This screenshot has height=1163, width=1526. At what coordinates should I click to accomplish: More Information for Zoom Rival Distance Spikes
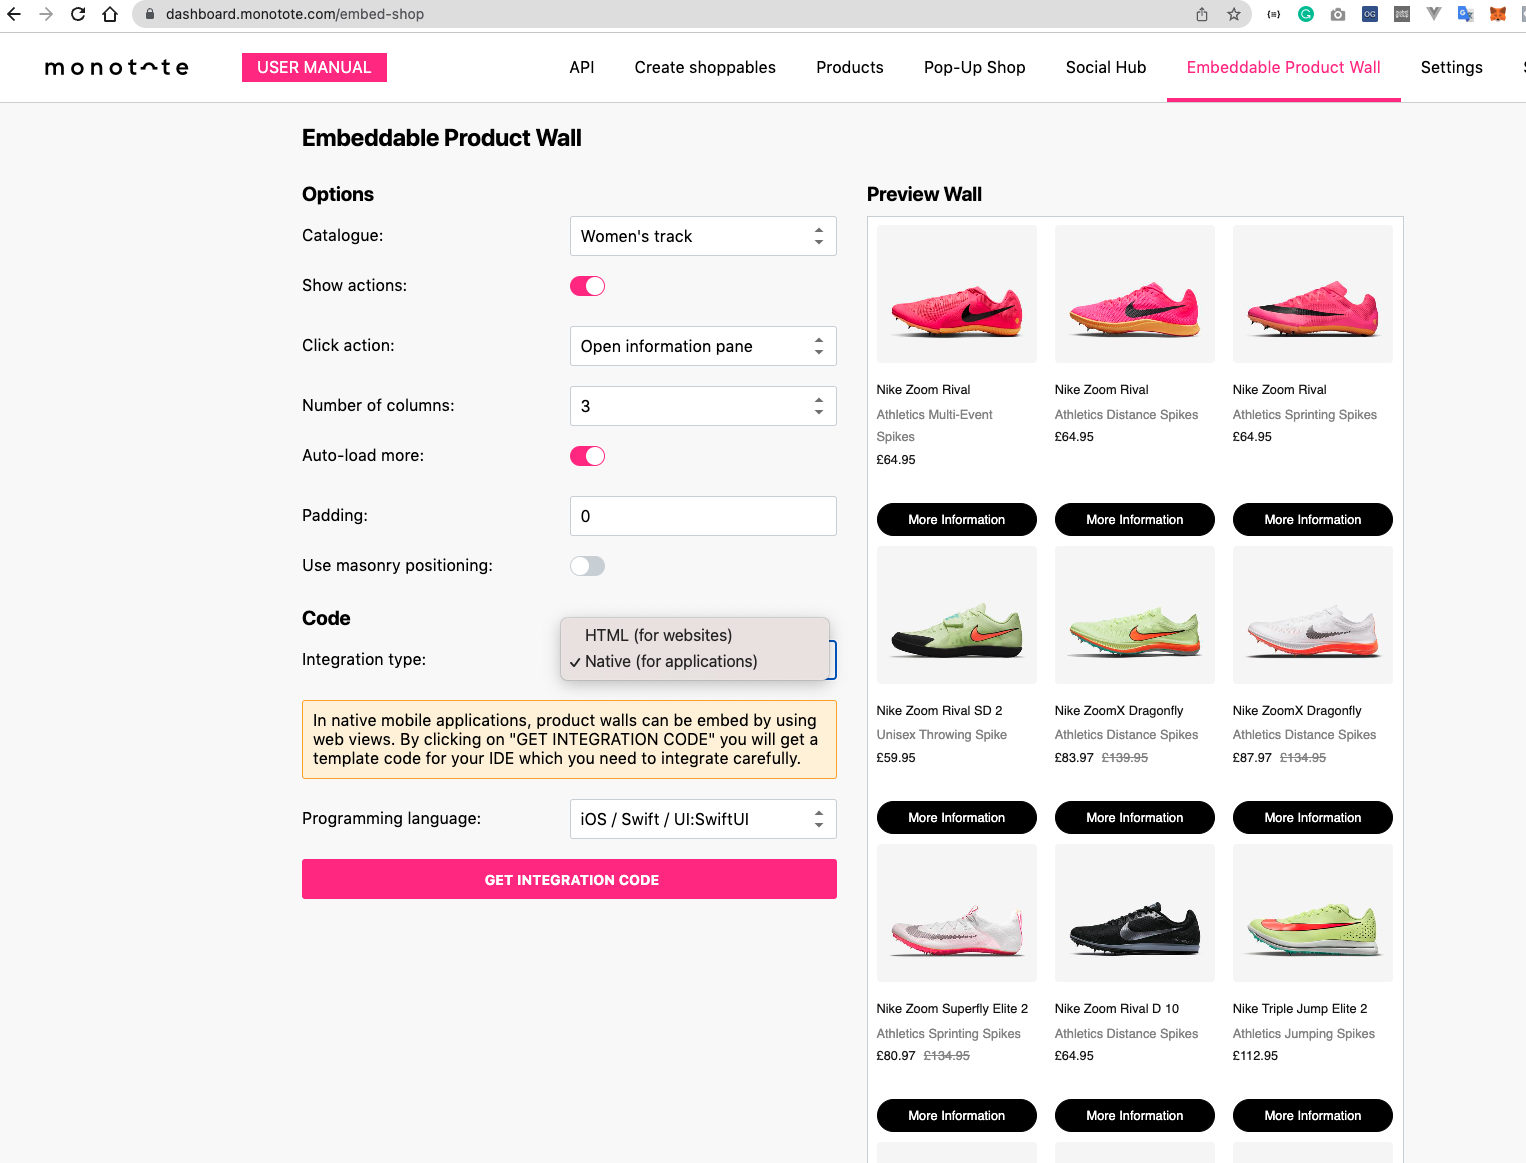click(x=1135, y=519)
